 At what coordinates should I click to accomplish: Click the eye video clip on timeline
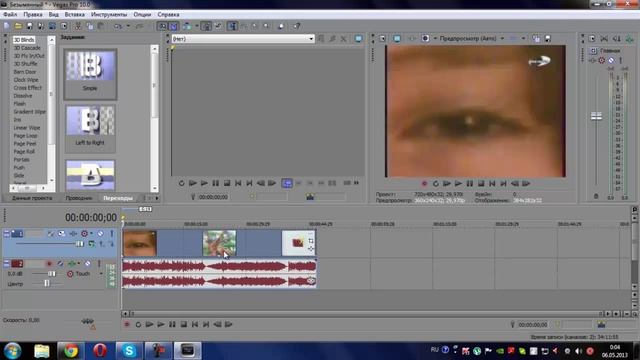[x=140, y=243]
